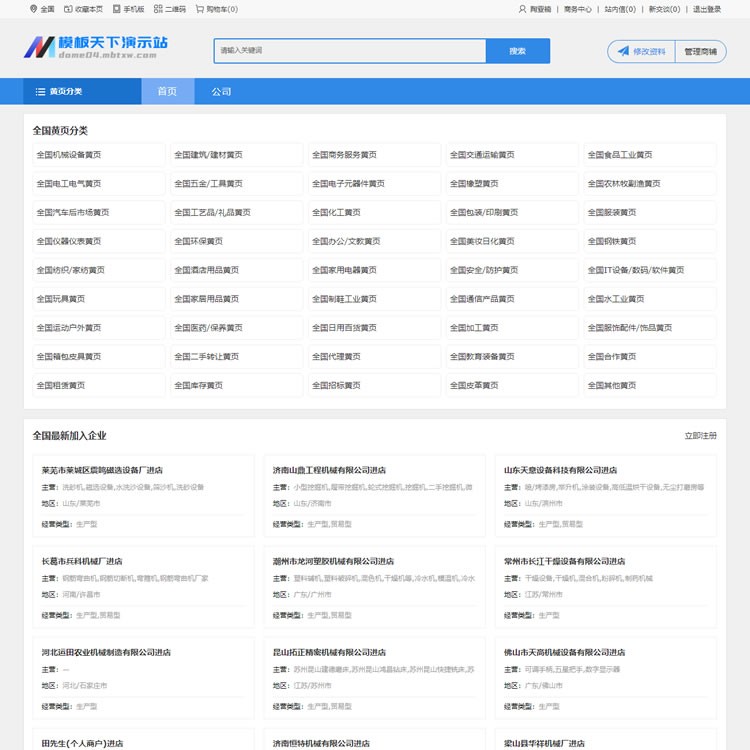Click the user profile icon in top bar
The image size is (750, 750).
coord(522,9)
